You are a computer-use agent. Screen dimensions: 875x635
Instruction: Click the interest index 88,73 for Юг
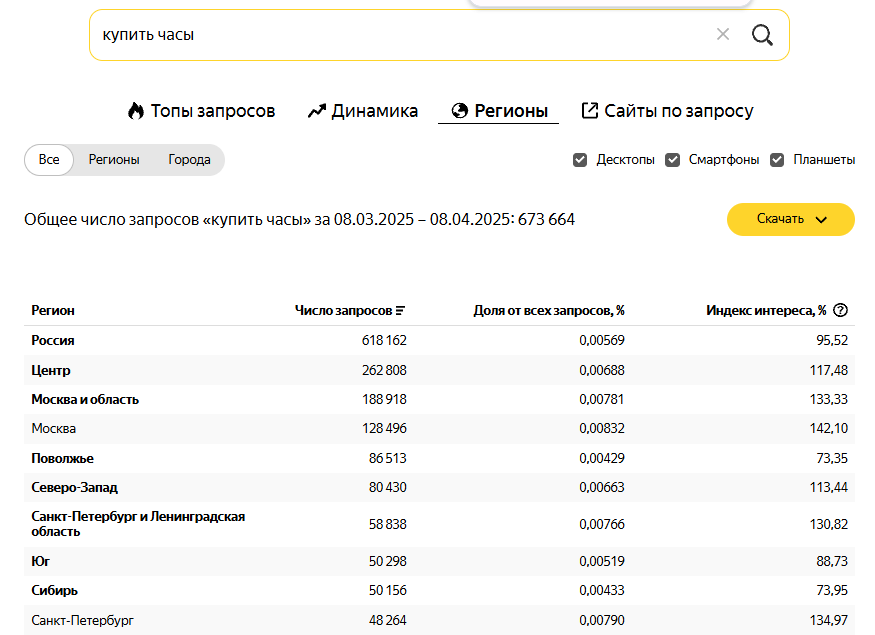pyautogui.click(x=832, y=561)
